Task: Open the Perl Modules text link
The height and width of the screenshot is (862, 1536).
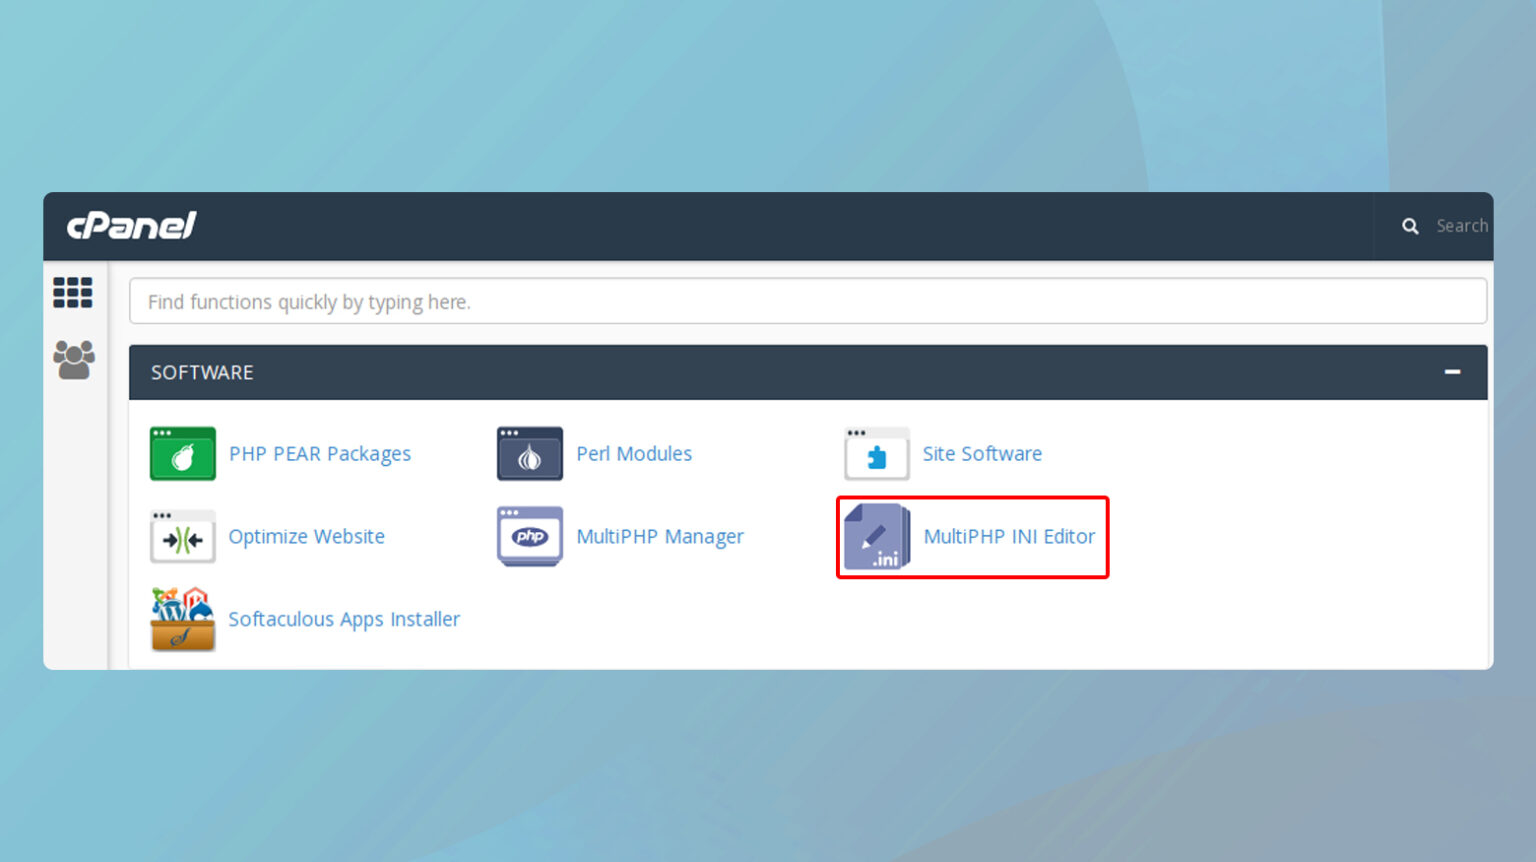Action: pos(634,453)
